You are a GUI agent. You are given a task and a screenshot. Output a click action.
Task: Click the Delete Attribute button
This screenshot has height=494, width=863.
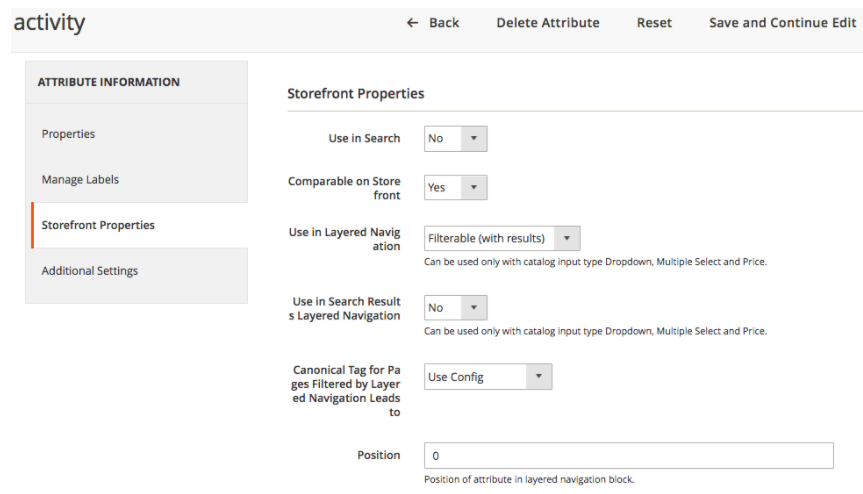[548, 23]
